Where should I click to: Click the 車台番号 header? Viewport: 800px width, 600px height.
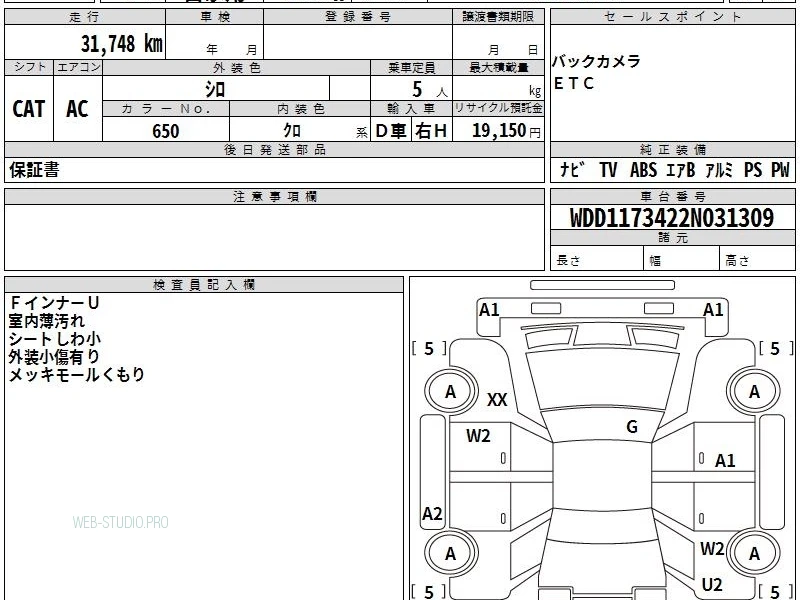pyautogui.click(x=672, y=196)
